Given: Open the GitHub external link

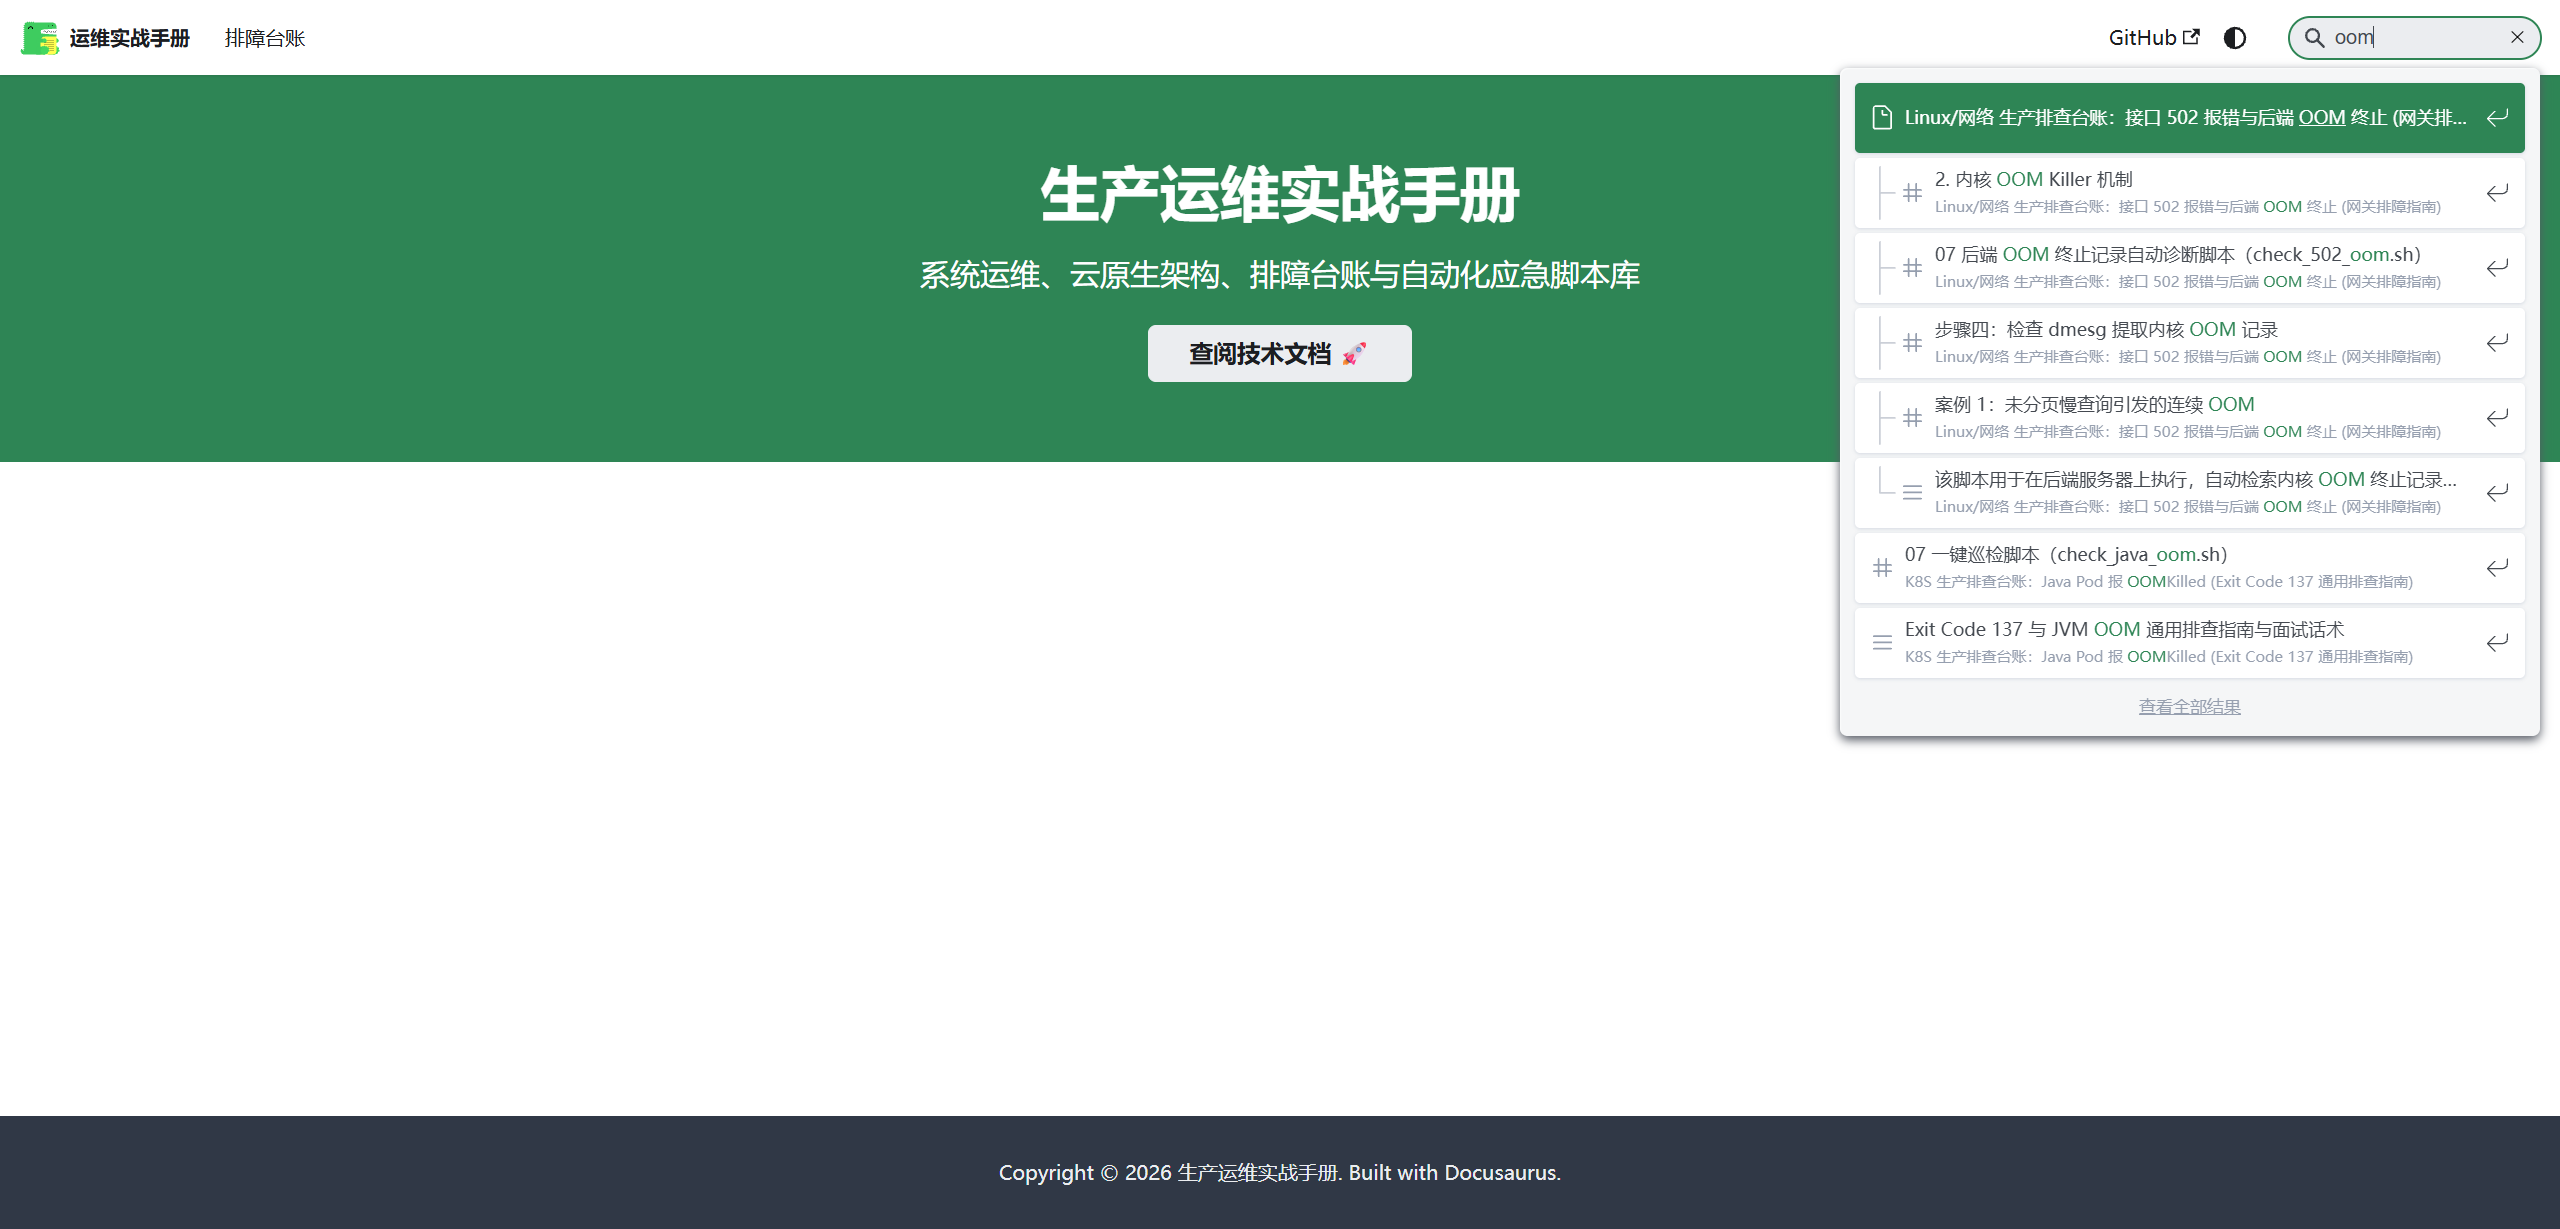Looking at the screenshot, I should tap(2154, 38).
